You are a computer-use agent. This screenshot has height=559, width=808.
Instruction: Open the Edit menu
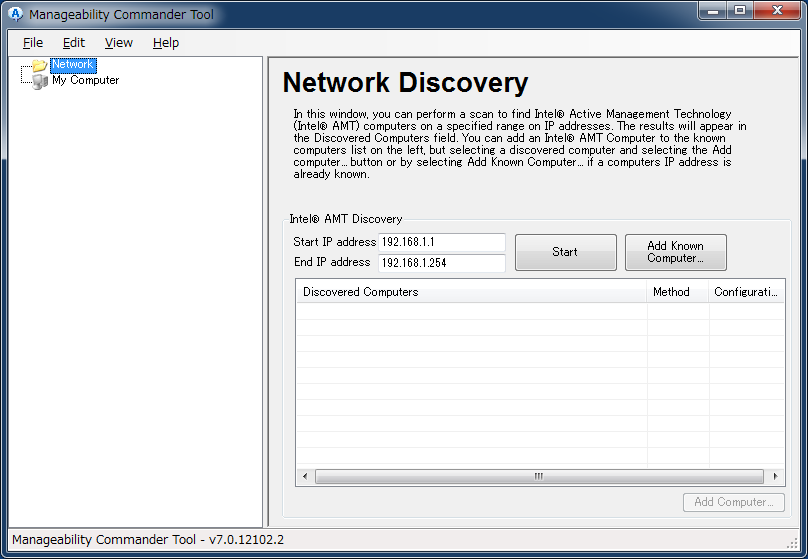pos(74,43)
